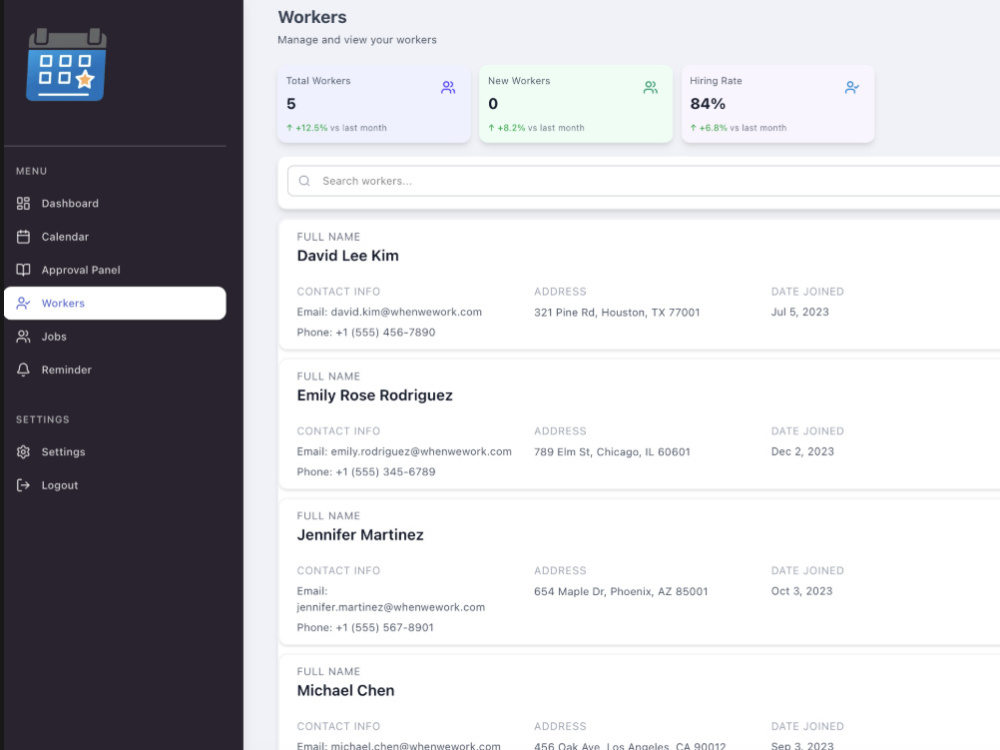Click date joined Dec 2, 2023
Screen dimensions: 1000x750
[802, 452]
